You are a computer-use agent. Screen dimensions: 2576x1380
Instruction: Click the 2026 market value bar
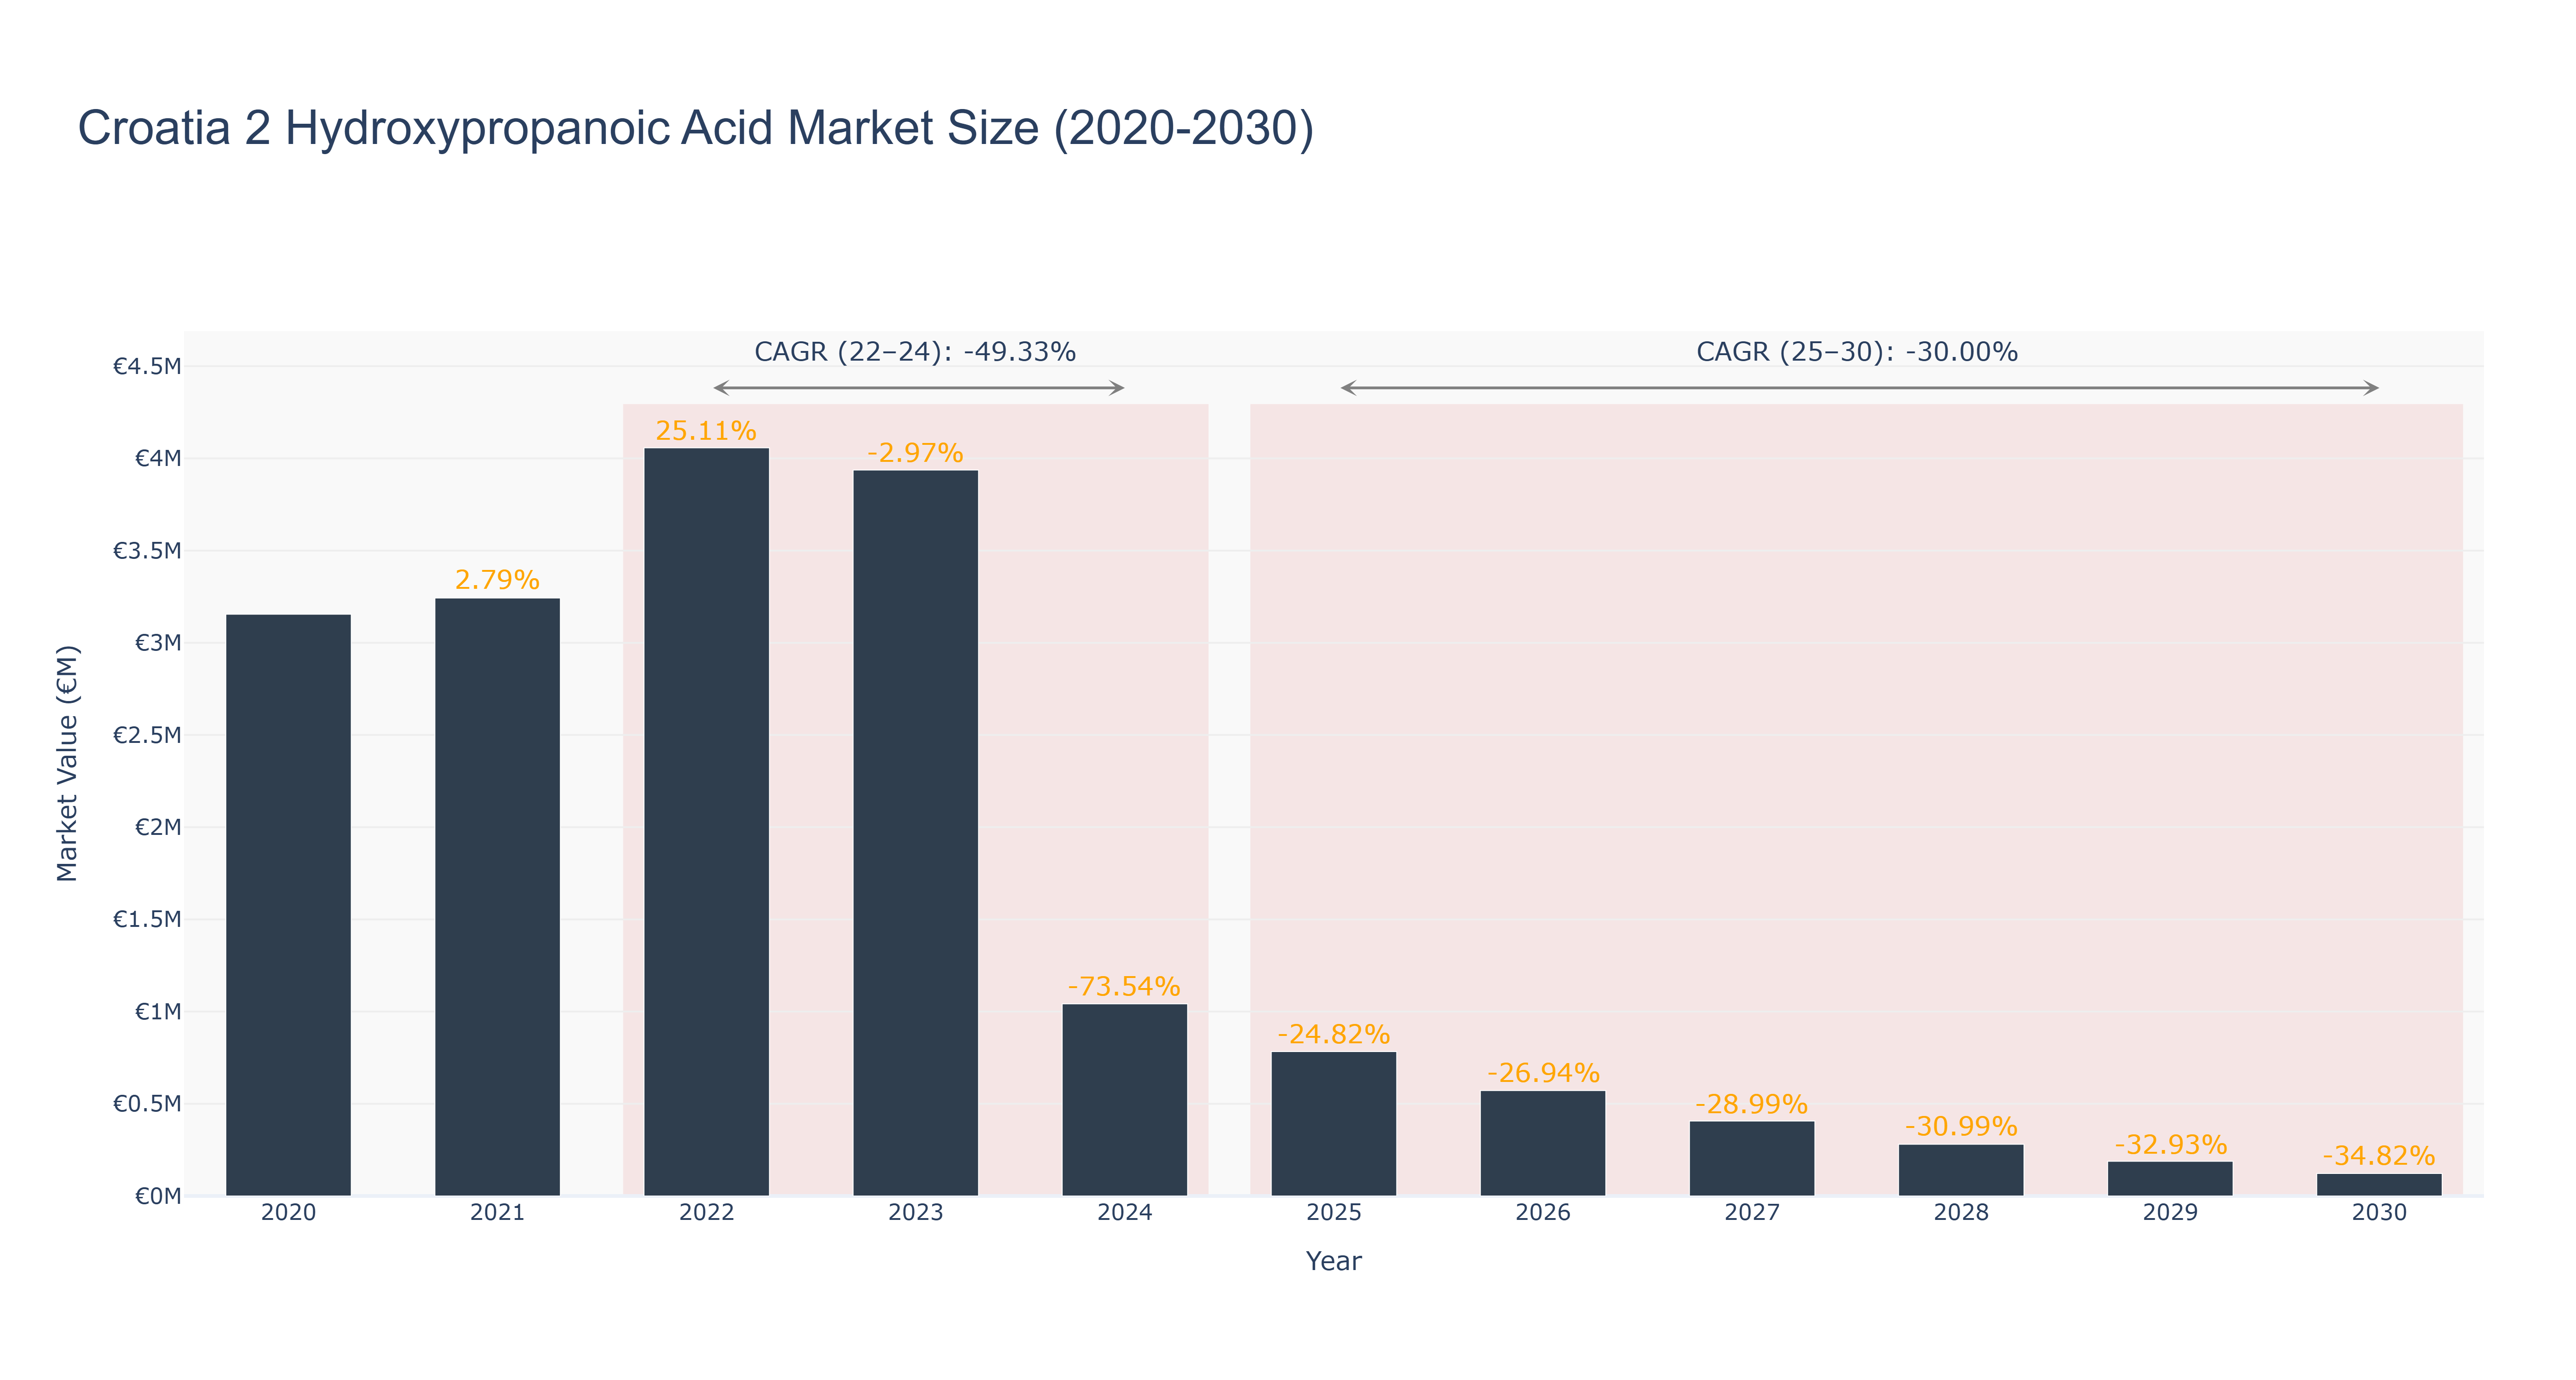click(x=1542, y=1143)
